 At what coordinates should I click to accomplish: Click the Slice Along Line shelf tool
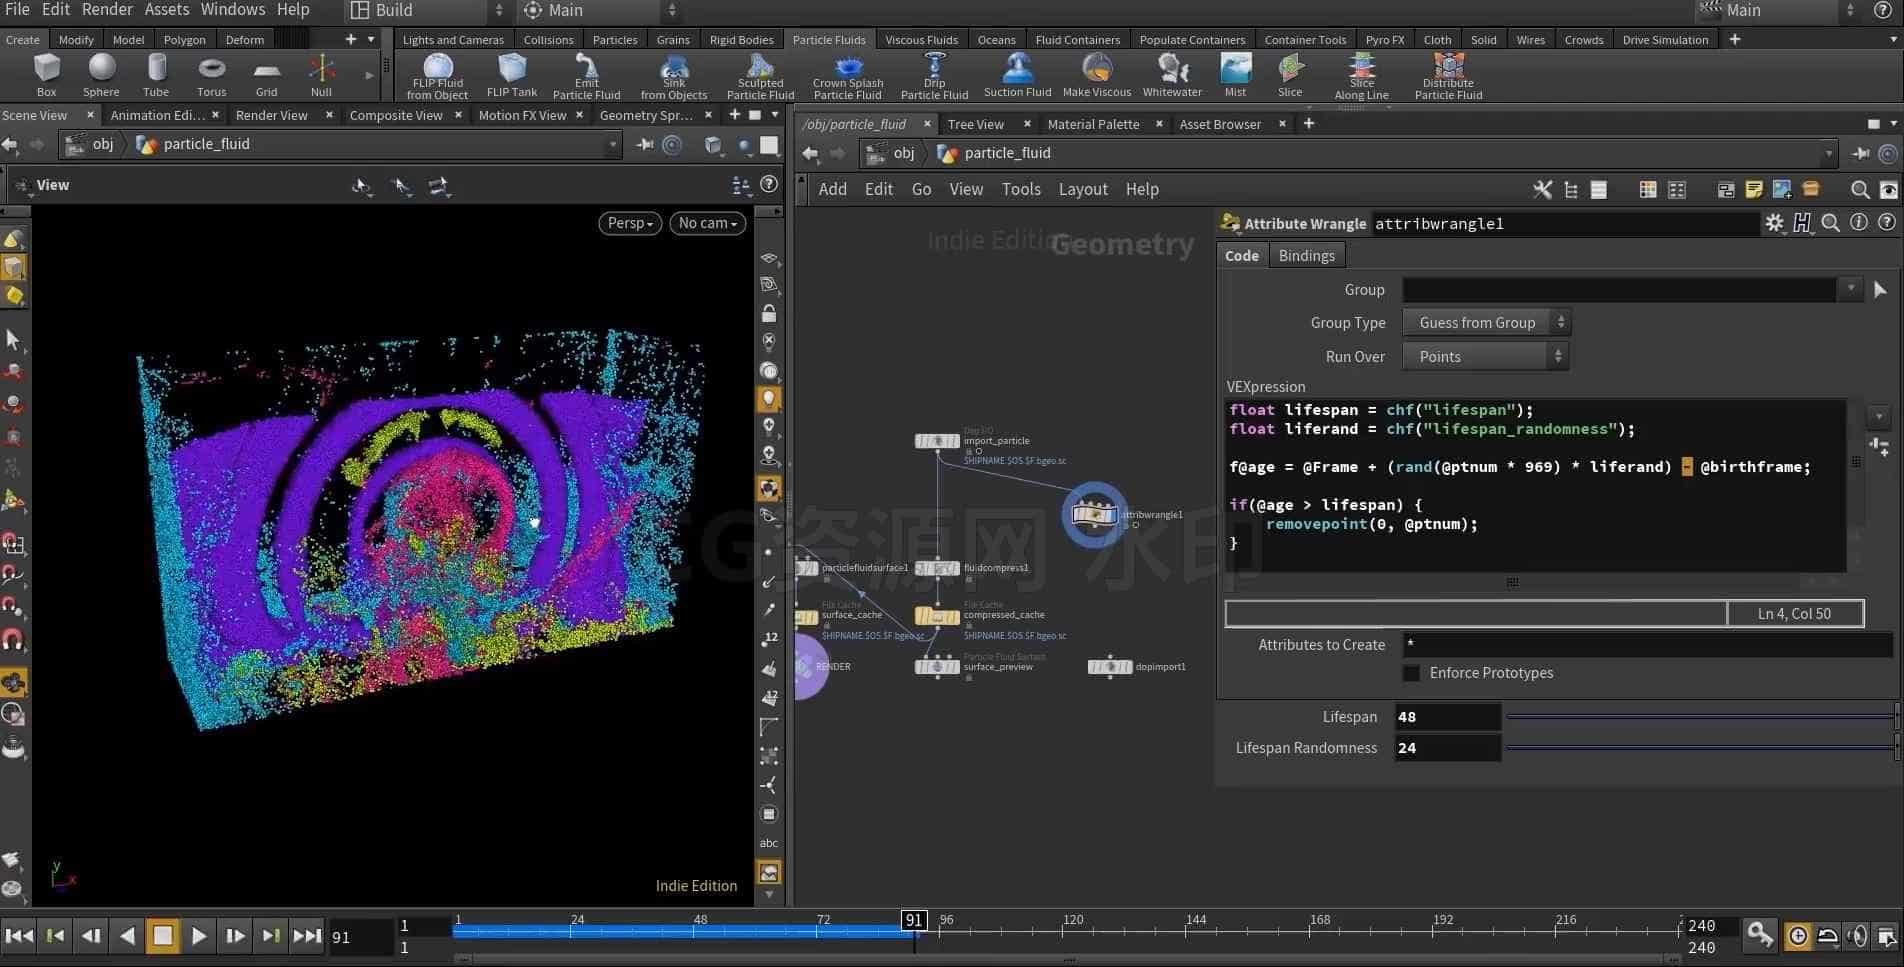[1361, 76]
